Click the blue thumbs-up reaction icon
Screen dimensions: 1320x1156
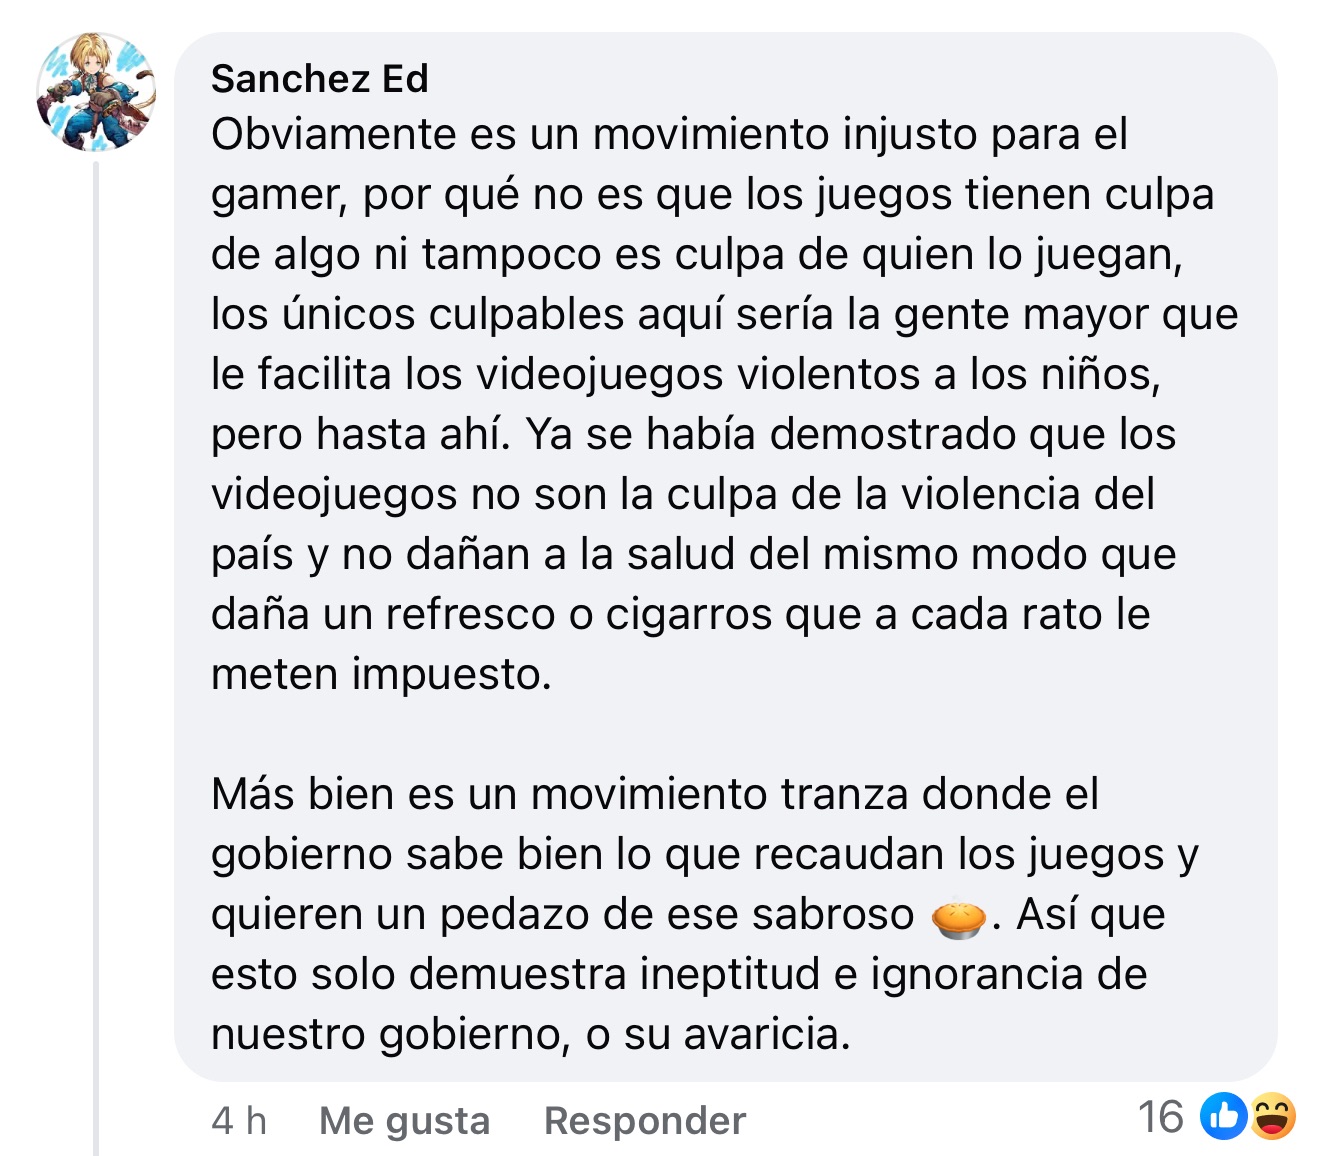click(1223, 1117)
